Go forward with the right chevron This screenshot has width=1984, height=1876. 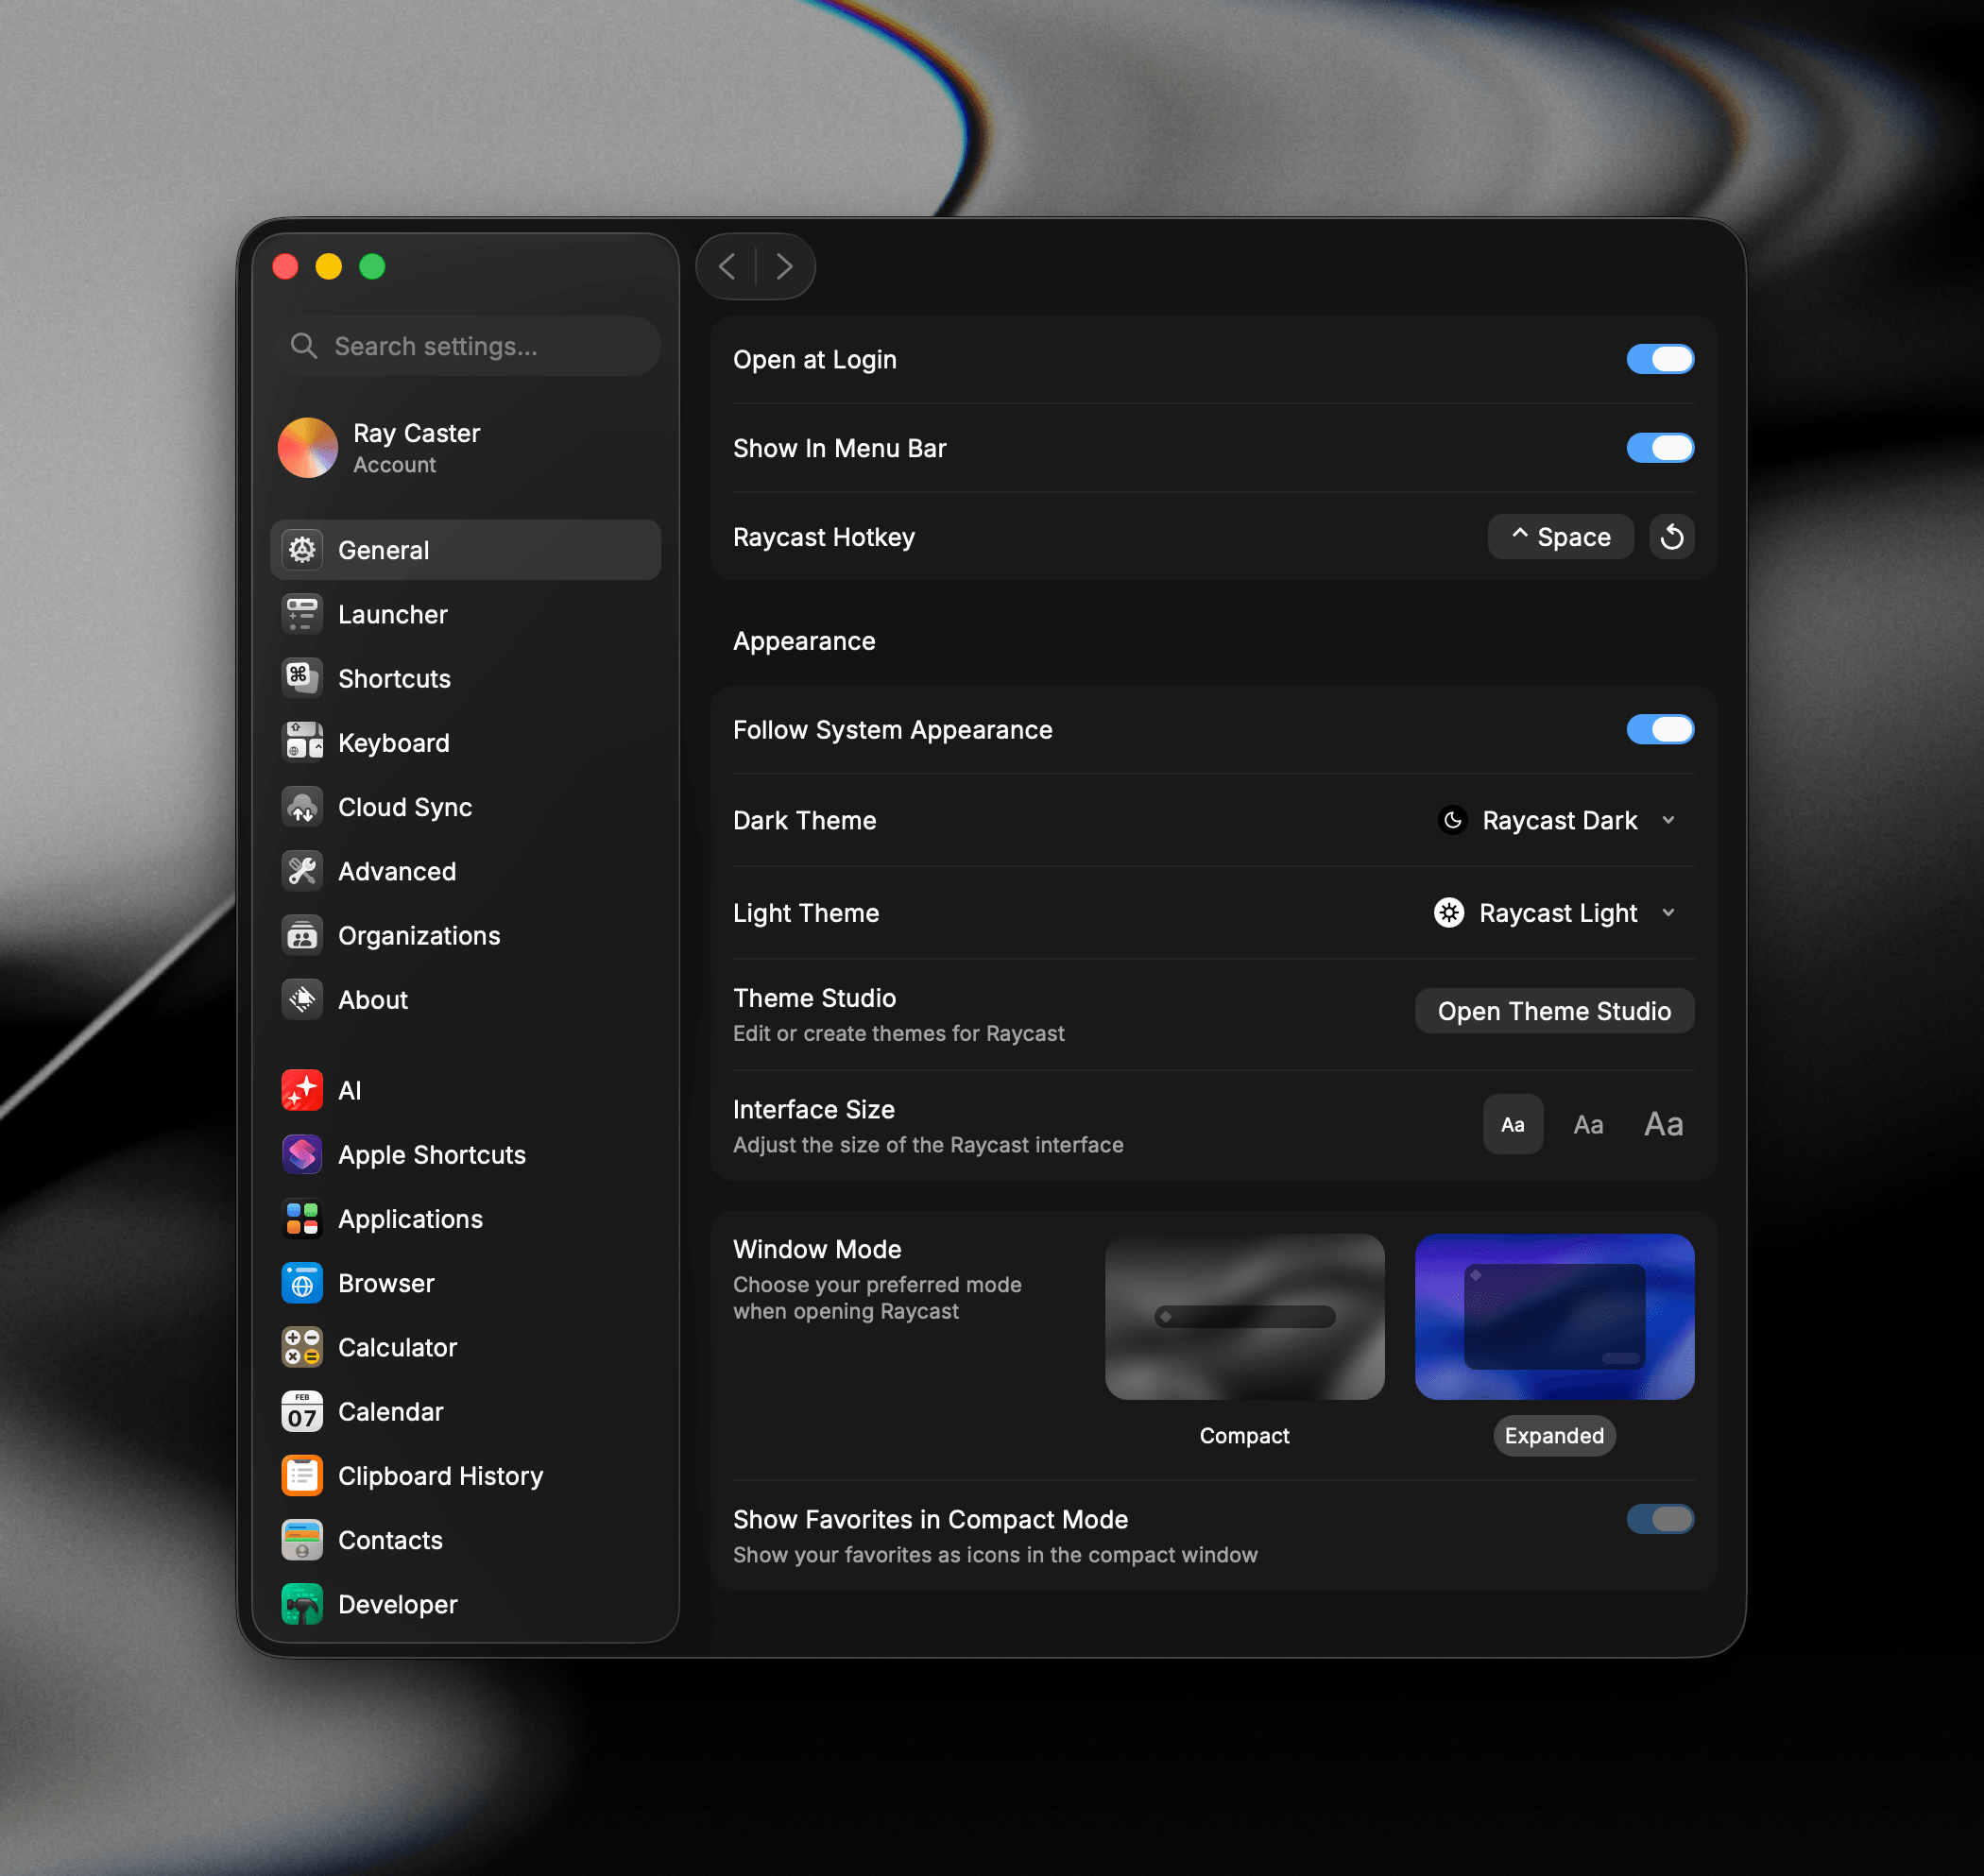pyautogui.click(x=784, y=266)
